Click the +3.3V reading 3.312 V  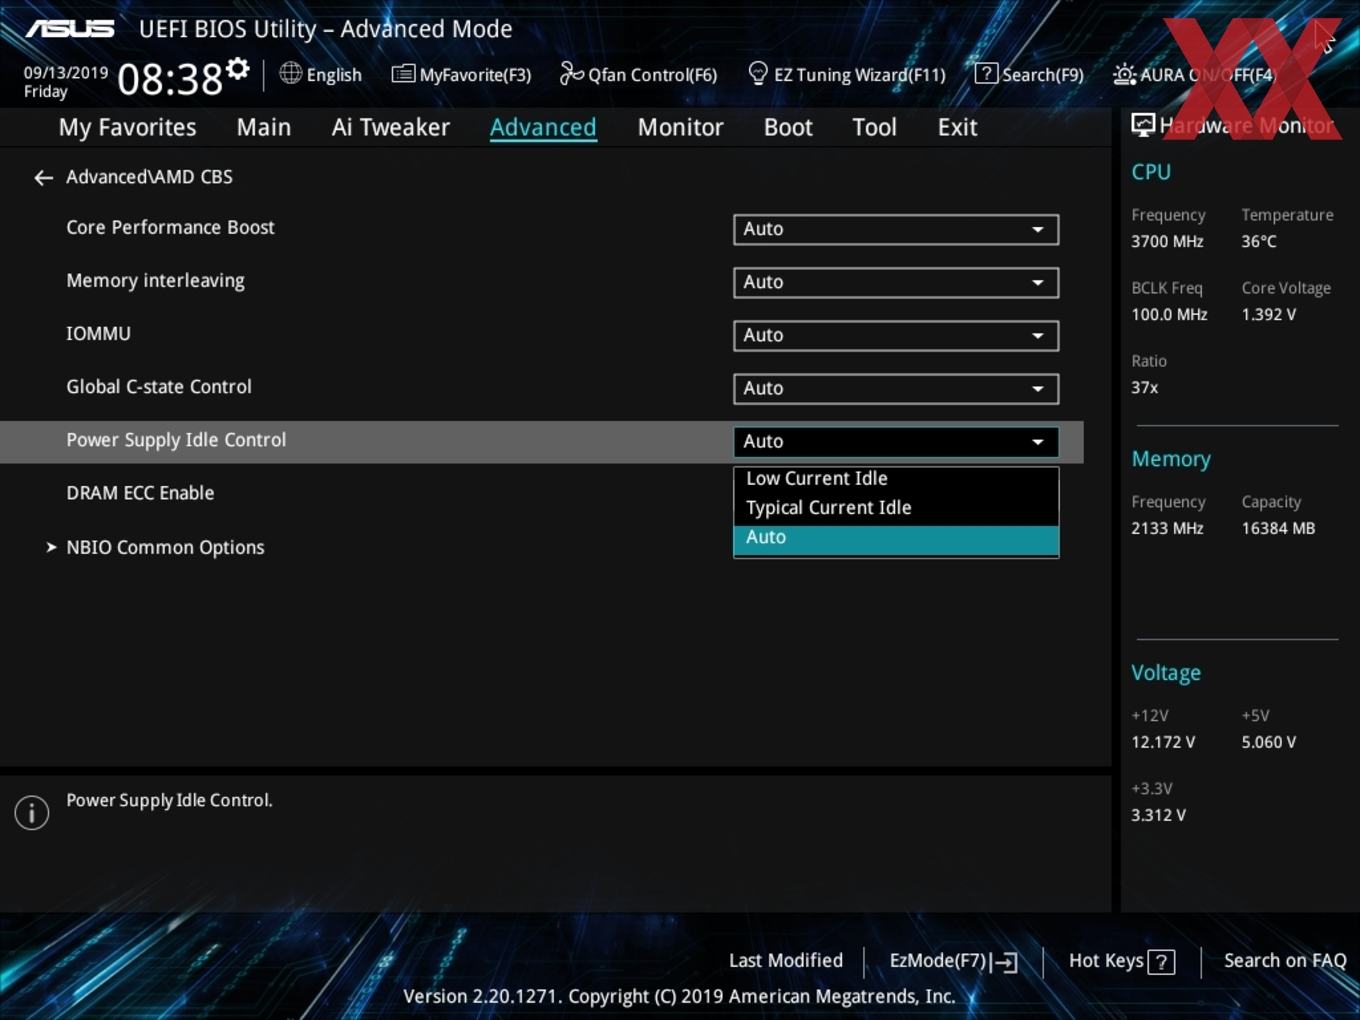pos(1158,815)
